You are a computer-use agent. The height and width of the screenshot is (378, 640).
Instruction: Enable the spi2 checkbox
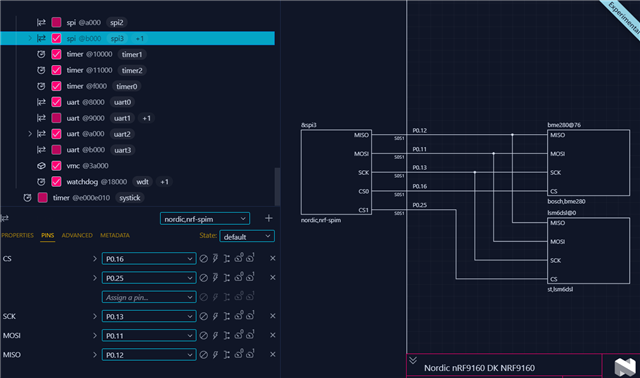[56, 22]
